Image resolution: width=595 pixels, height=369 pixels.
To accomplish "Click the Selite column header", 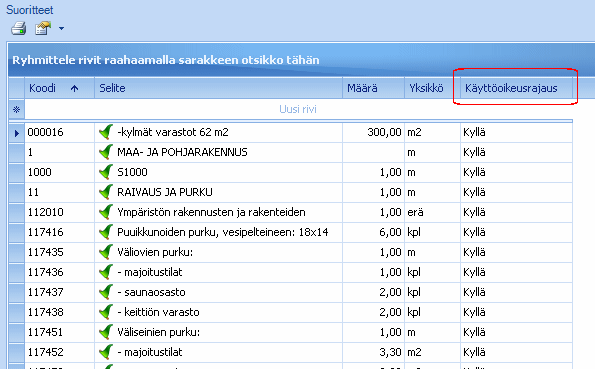I will pos(219,88).
